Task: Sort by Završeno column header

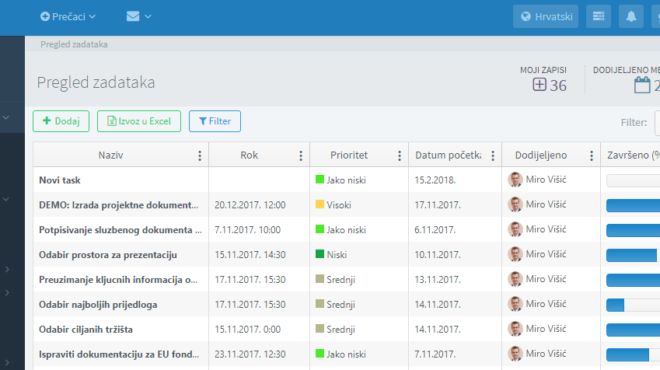Action: coord(633,155)
